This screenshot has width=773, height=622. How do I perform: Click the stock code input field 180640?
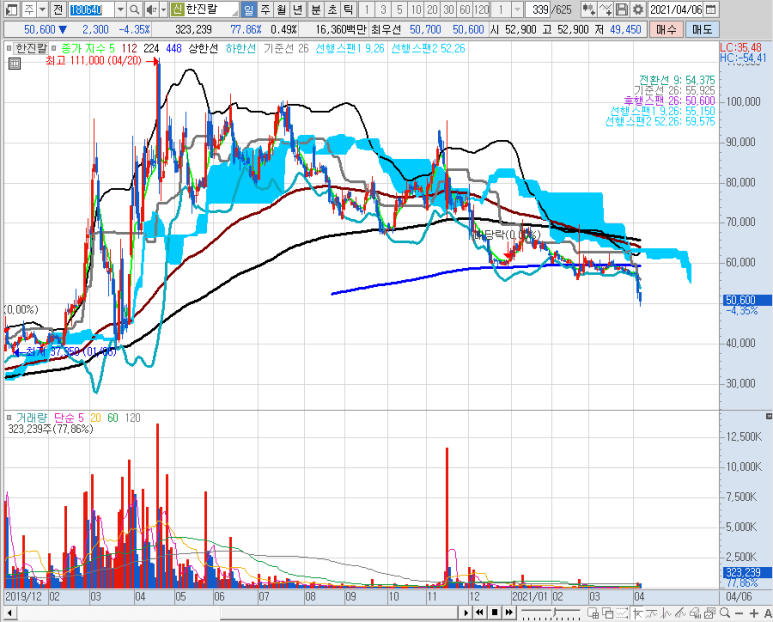[x=92, y=9]
